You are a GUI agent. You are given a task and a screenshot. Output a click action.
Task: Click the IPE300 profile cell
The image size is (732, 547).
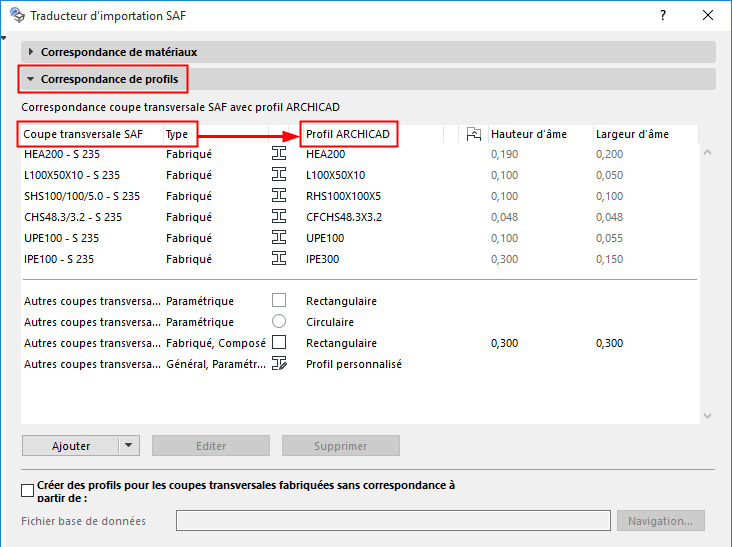pos(323,259)
